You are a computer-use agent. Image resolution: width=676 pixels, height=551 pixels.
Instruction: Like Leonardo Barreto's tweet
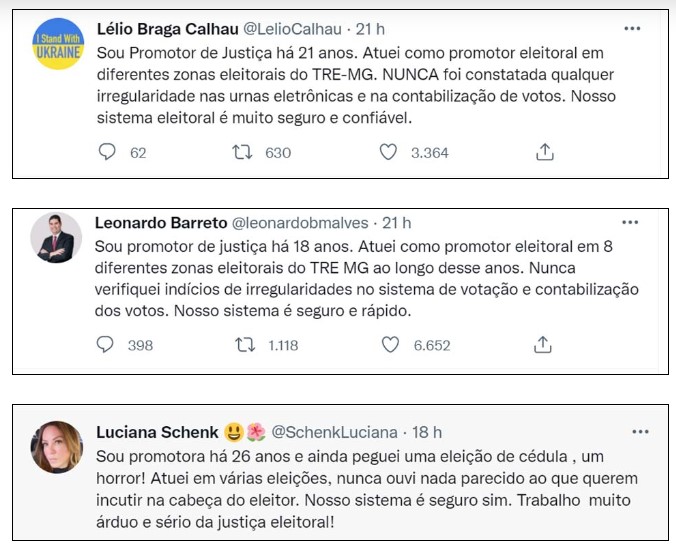[x=391, y=345]
